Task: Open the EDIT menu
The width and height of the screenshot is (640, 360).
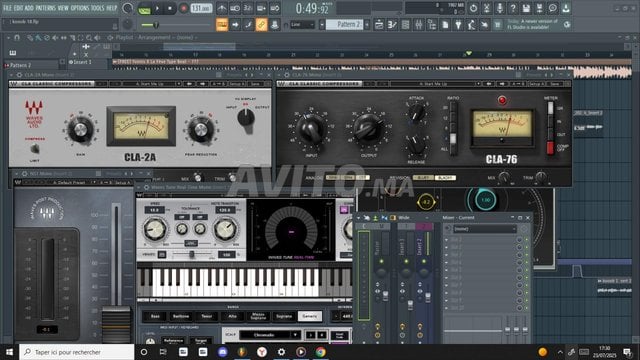Action: [19, 8]
